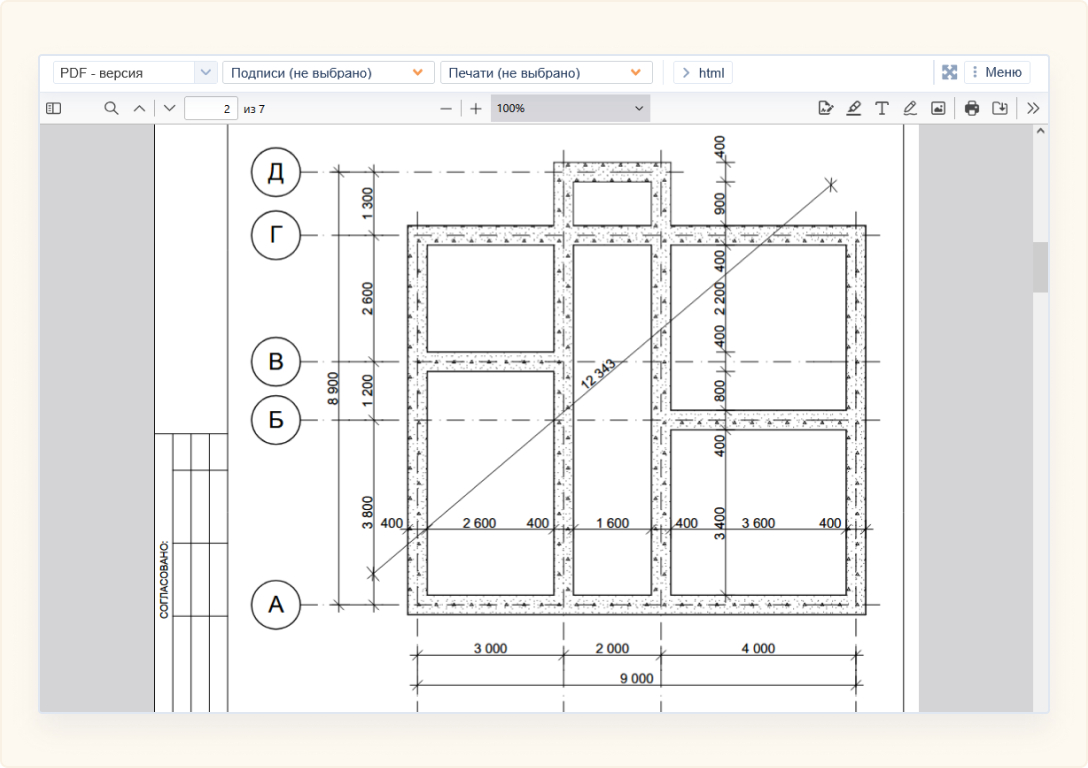Expand the "Подписи (не выбрано)" dropdown
1088x768 pixels.
[328, 73]
